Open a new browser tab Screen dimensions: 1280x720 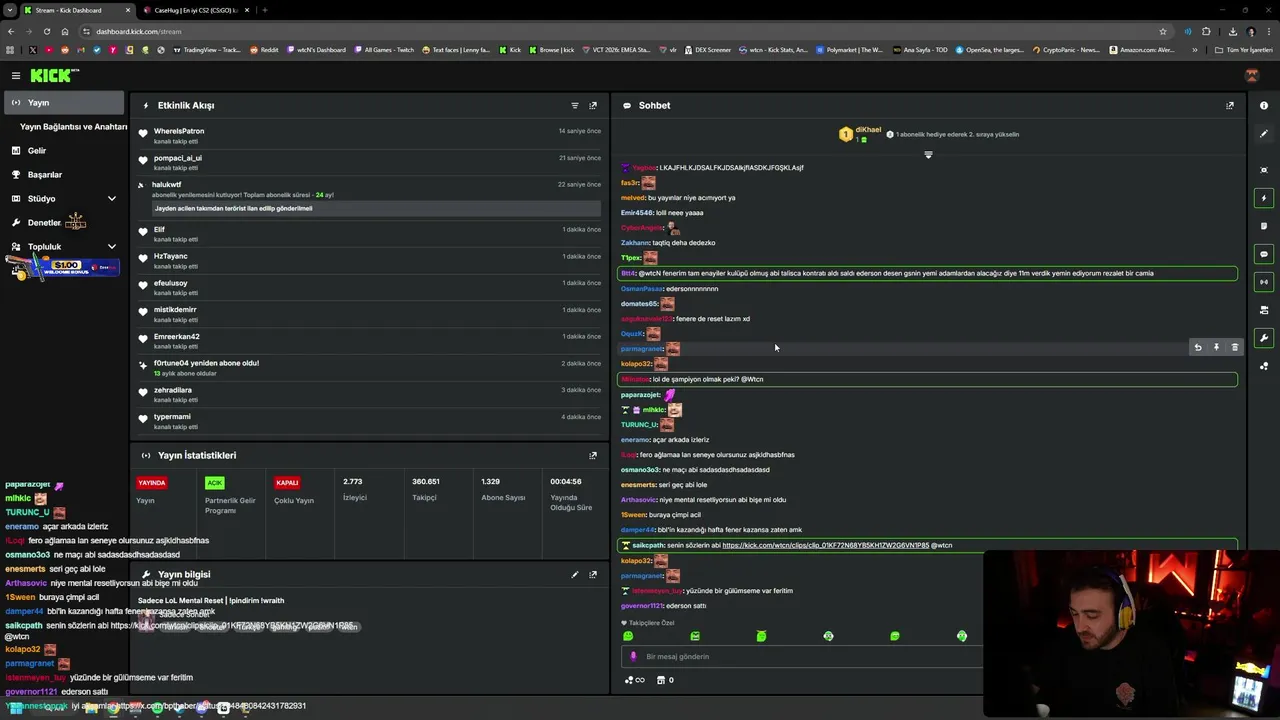264,10
